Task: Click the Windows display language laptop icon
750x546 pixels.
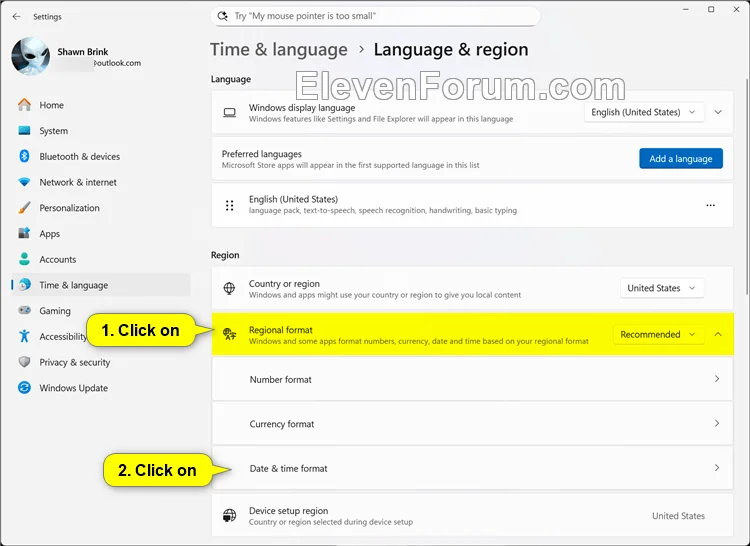Action: click(x=230, y=112)
